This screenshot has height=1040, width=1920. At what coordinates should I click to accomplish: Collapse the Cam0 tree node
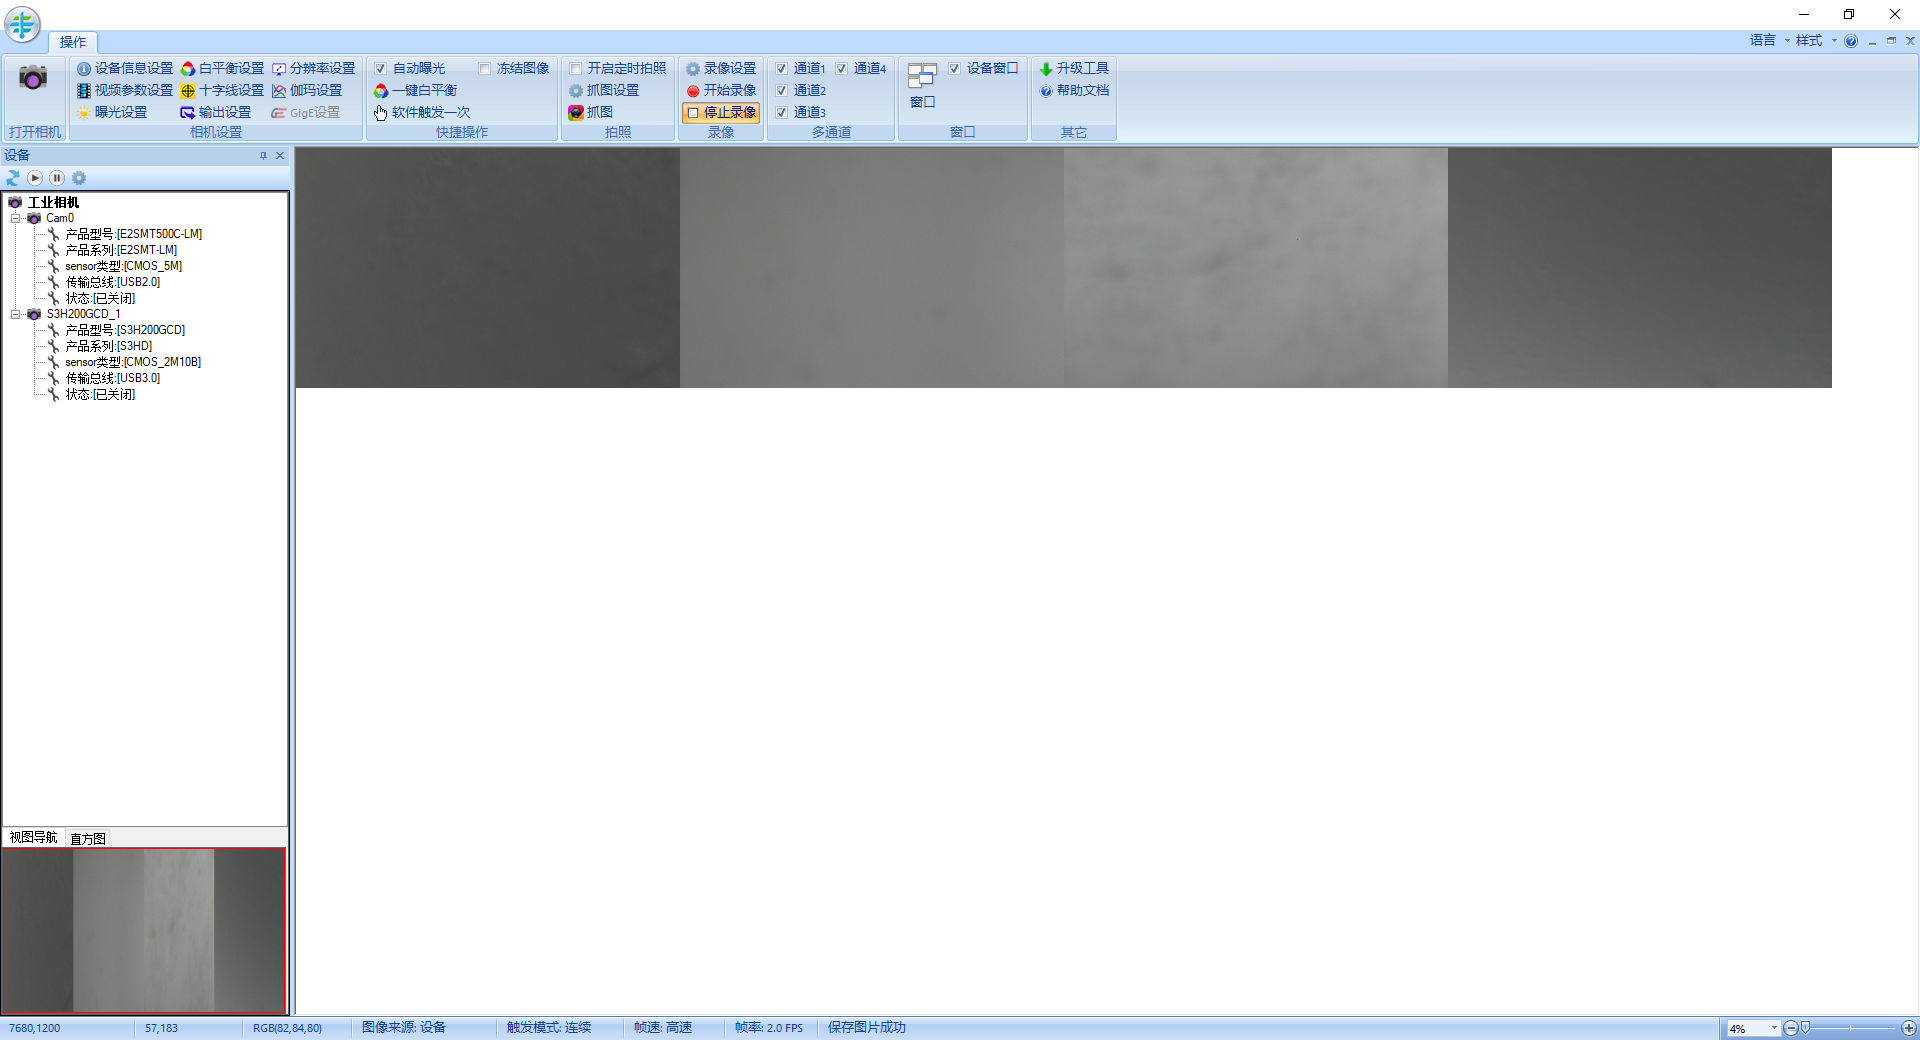click(17, 218)
